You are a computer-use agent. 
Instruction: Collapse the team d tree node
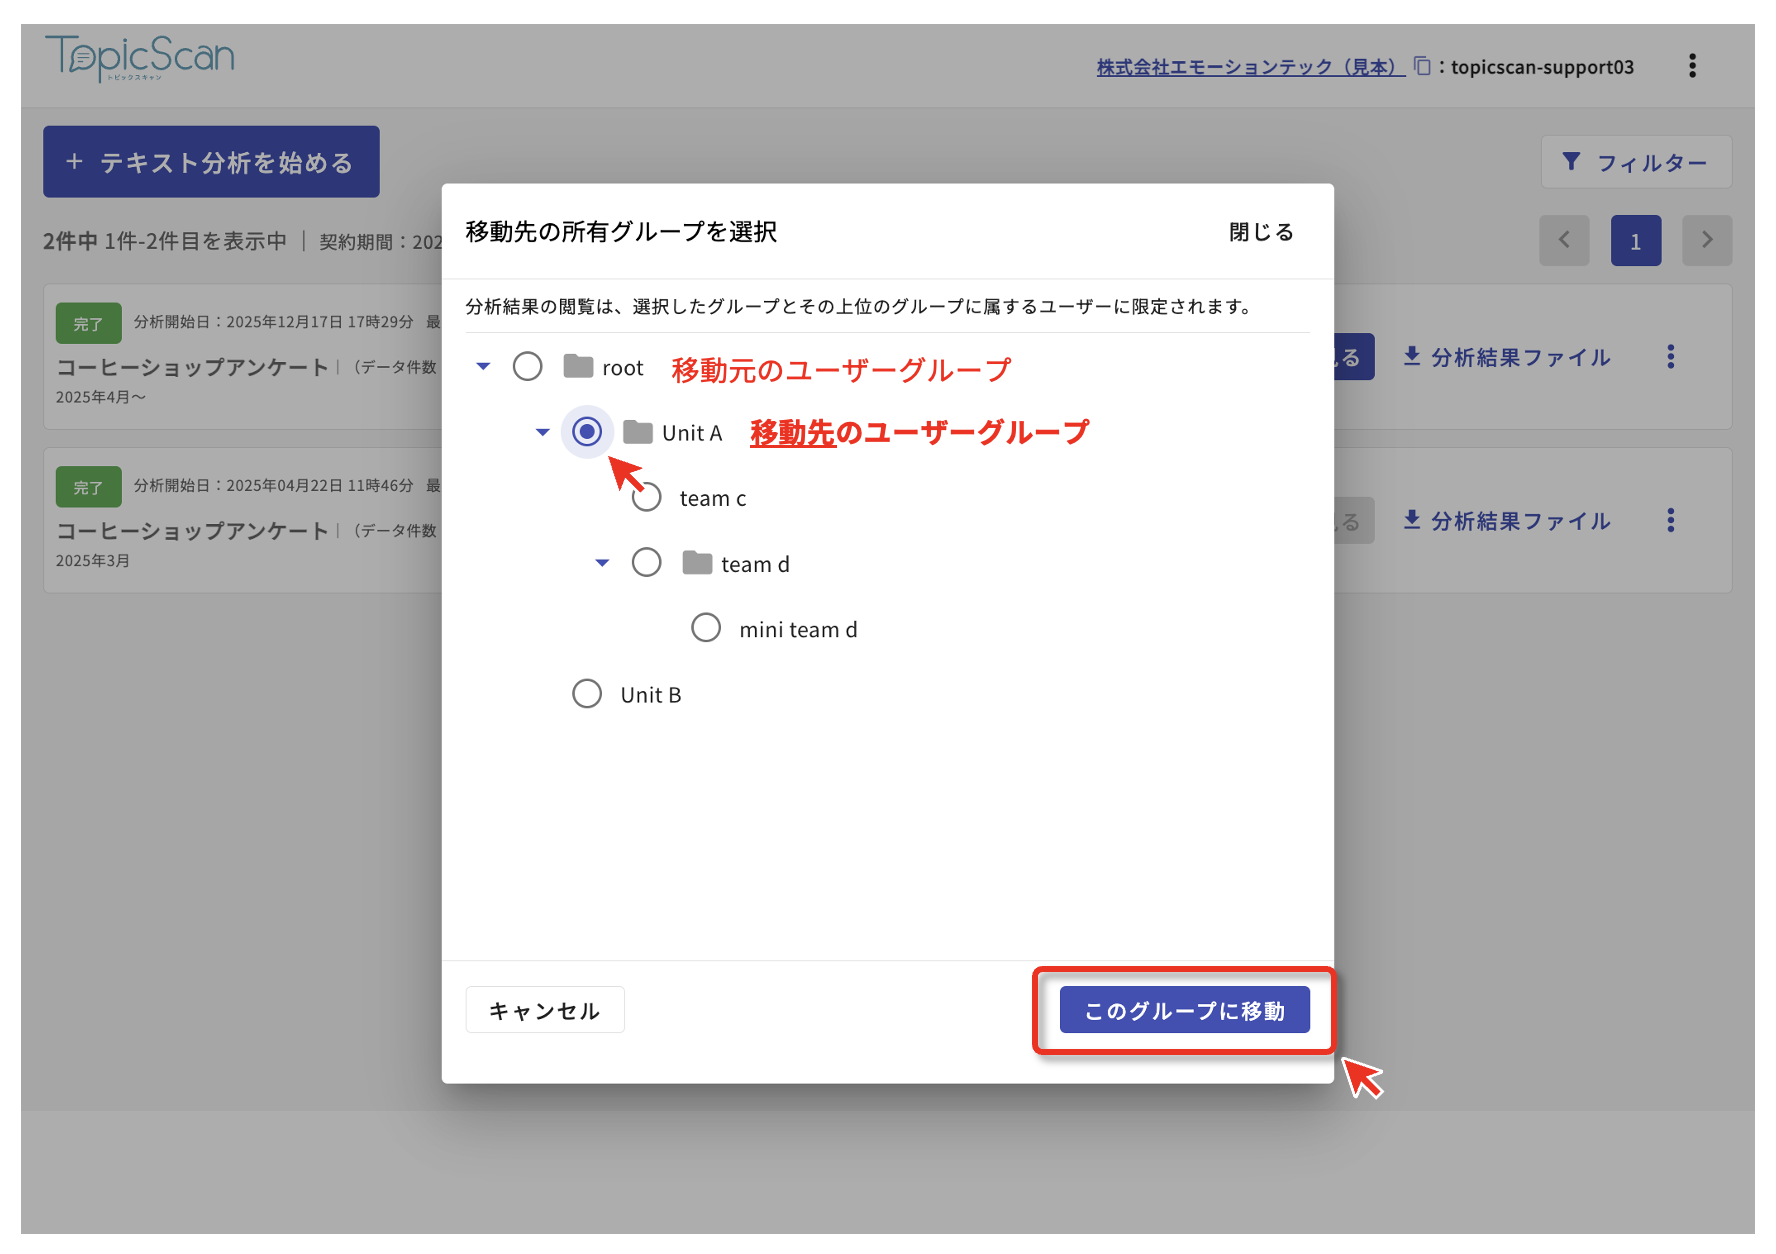[602, 563]
